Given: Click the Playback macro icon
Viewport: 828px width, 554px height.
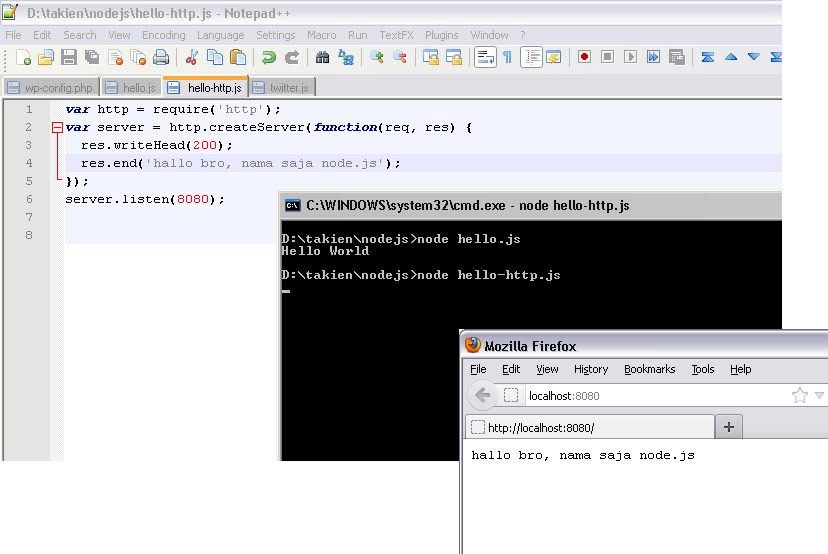Looking at the screenshot, I should [630, 57].
